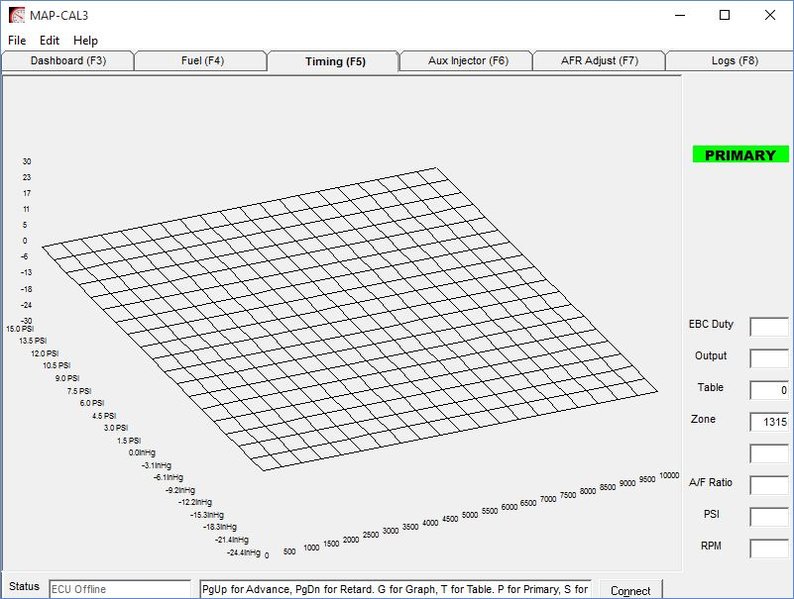Click the 2500 RPM axis label
The image size is (794, 599).
pyautogui.click(x=371, y=535)
